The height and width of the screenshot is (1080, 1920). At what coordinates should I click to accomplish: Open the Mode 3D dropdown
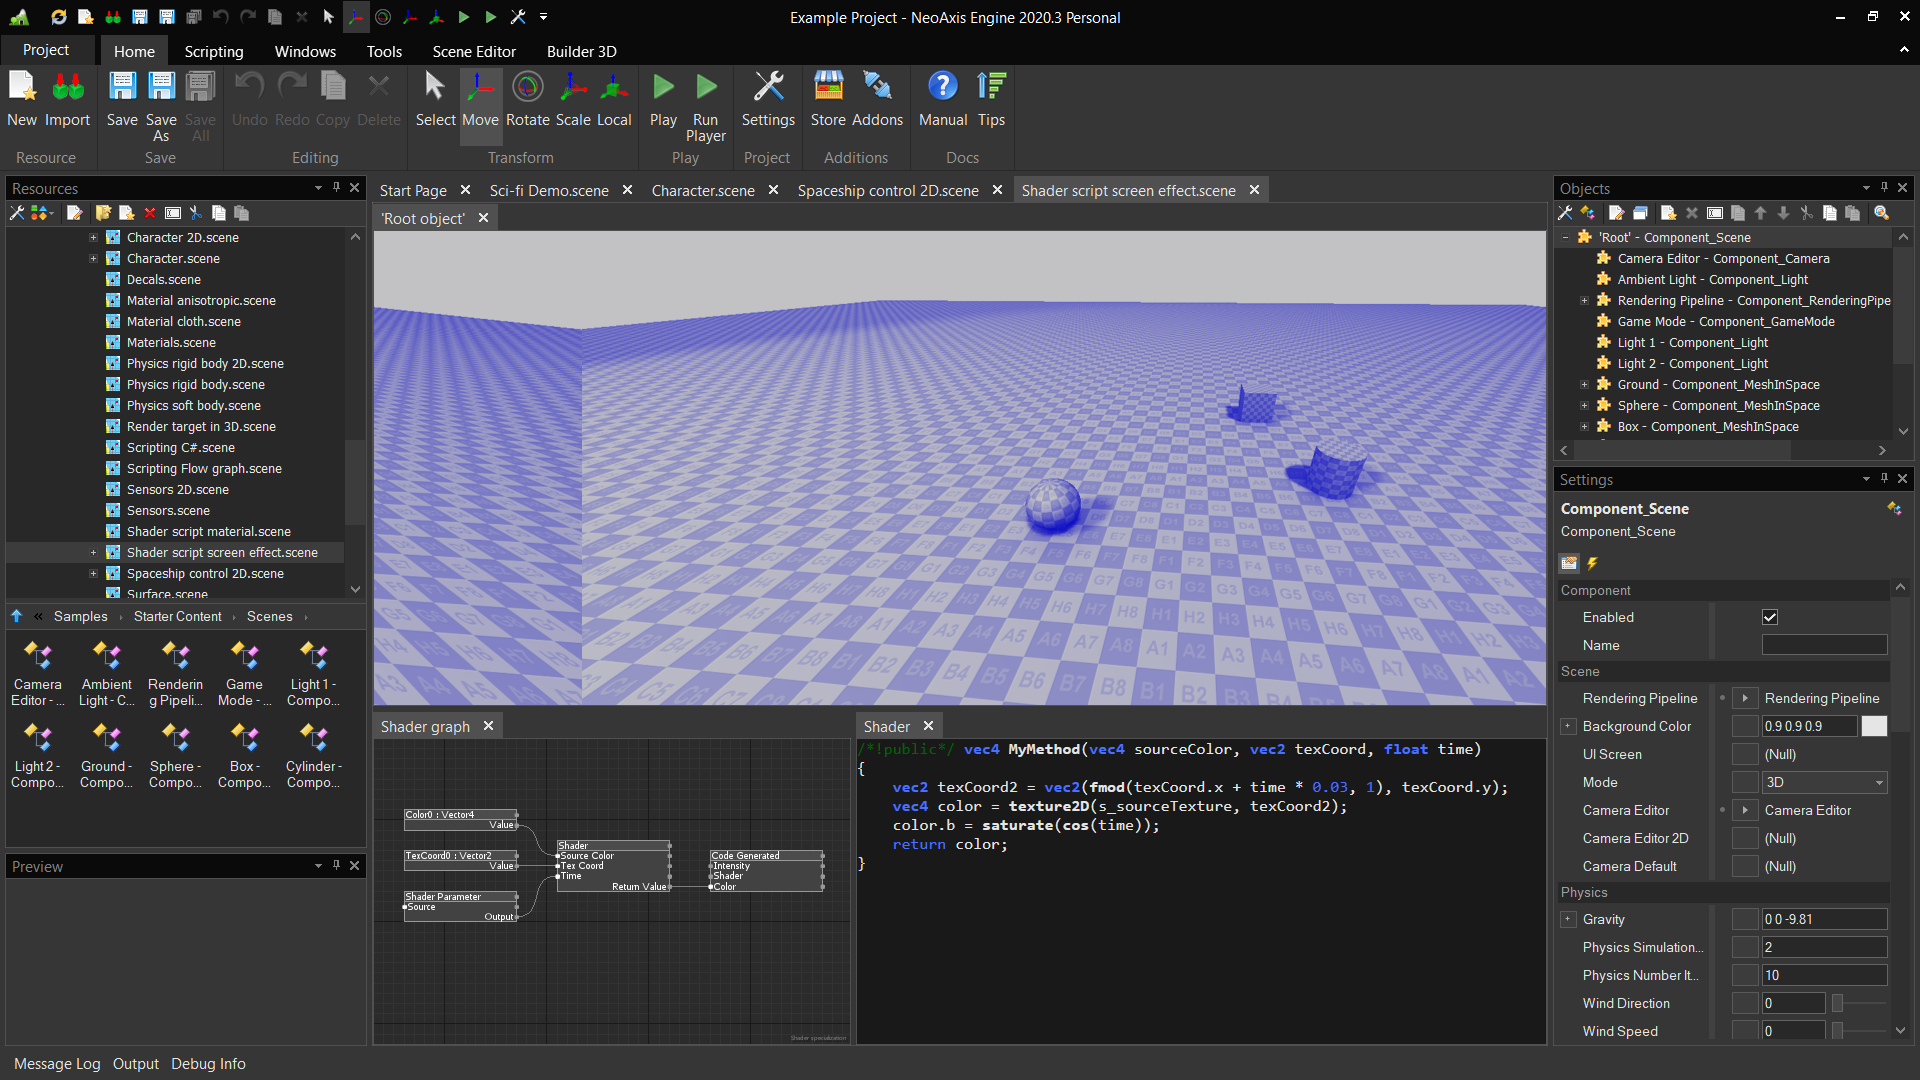pyautogui.click(x=1824, y=783)
